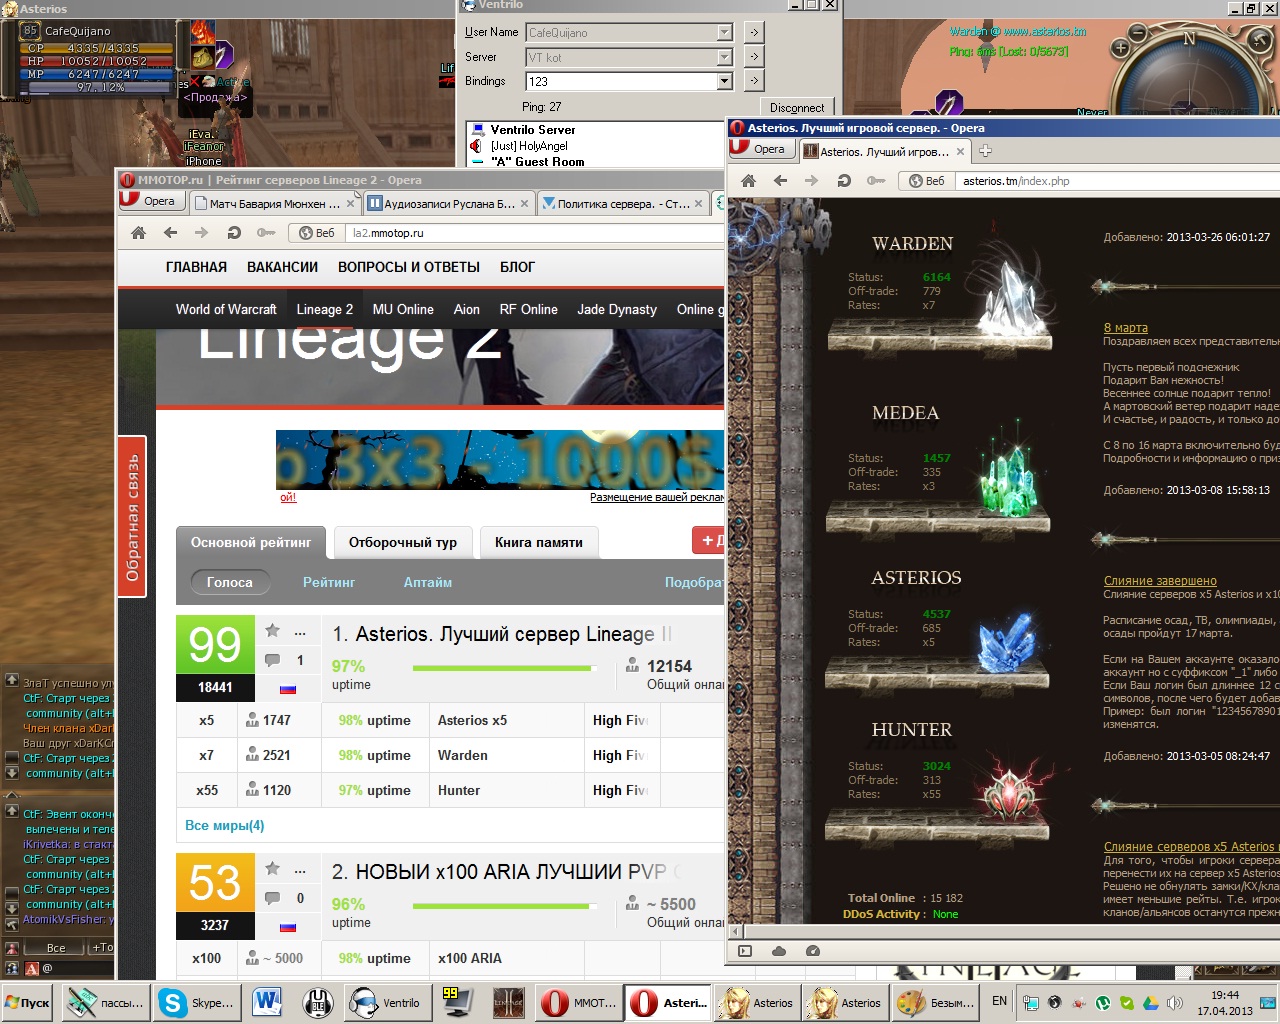Screen dimensions: 1280x1024
Task: Click home icon in MMOTOP Opera window
Action: pyautogui.click(x=139, y=233)
